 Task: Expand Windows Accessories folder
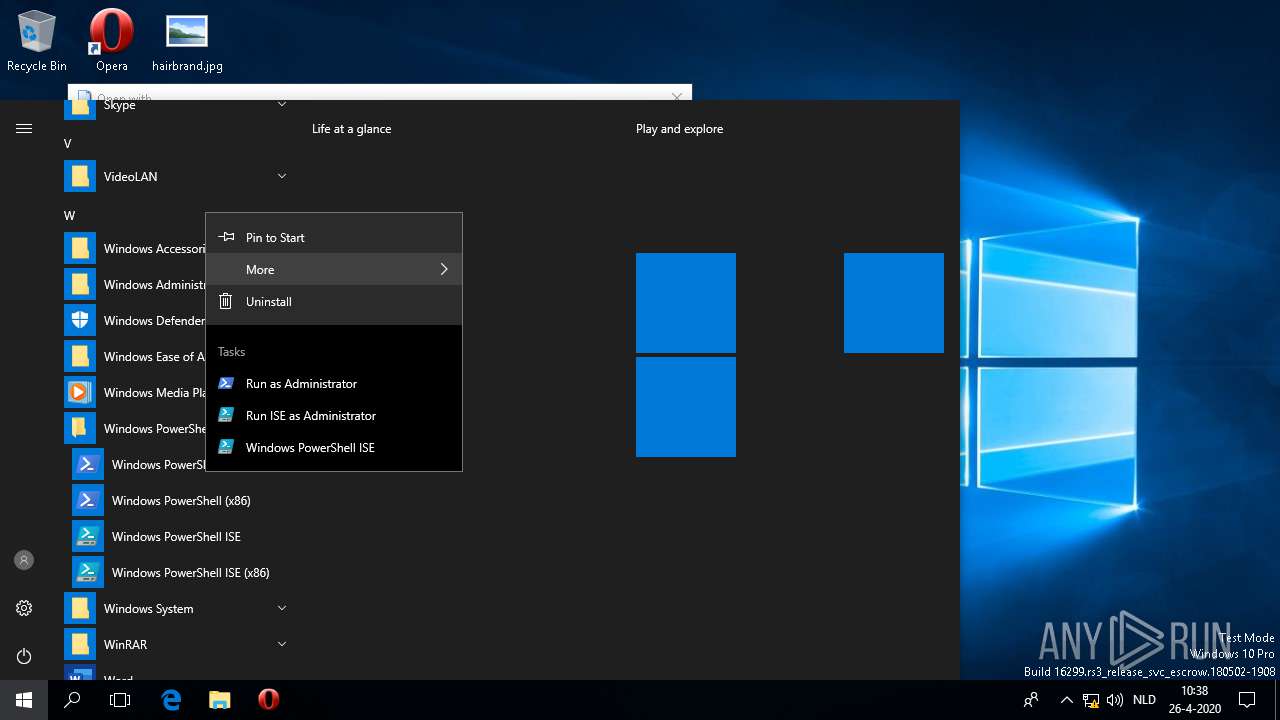tap(134, 249)
